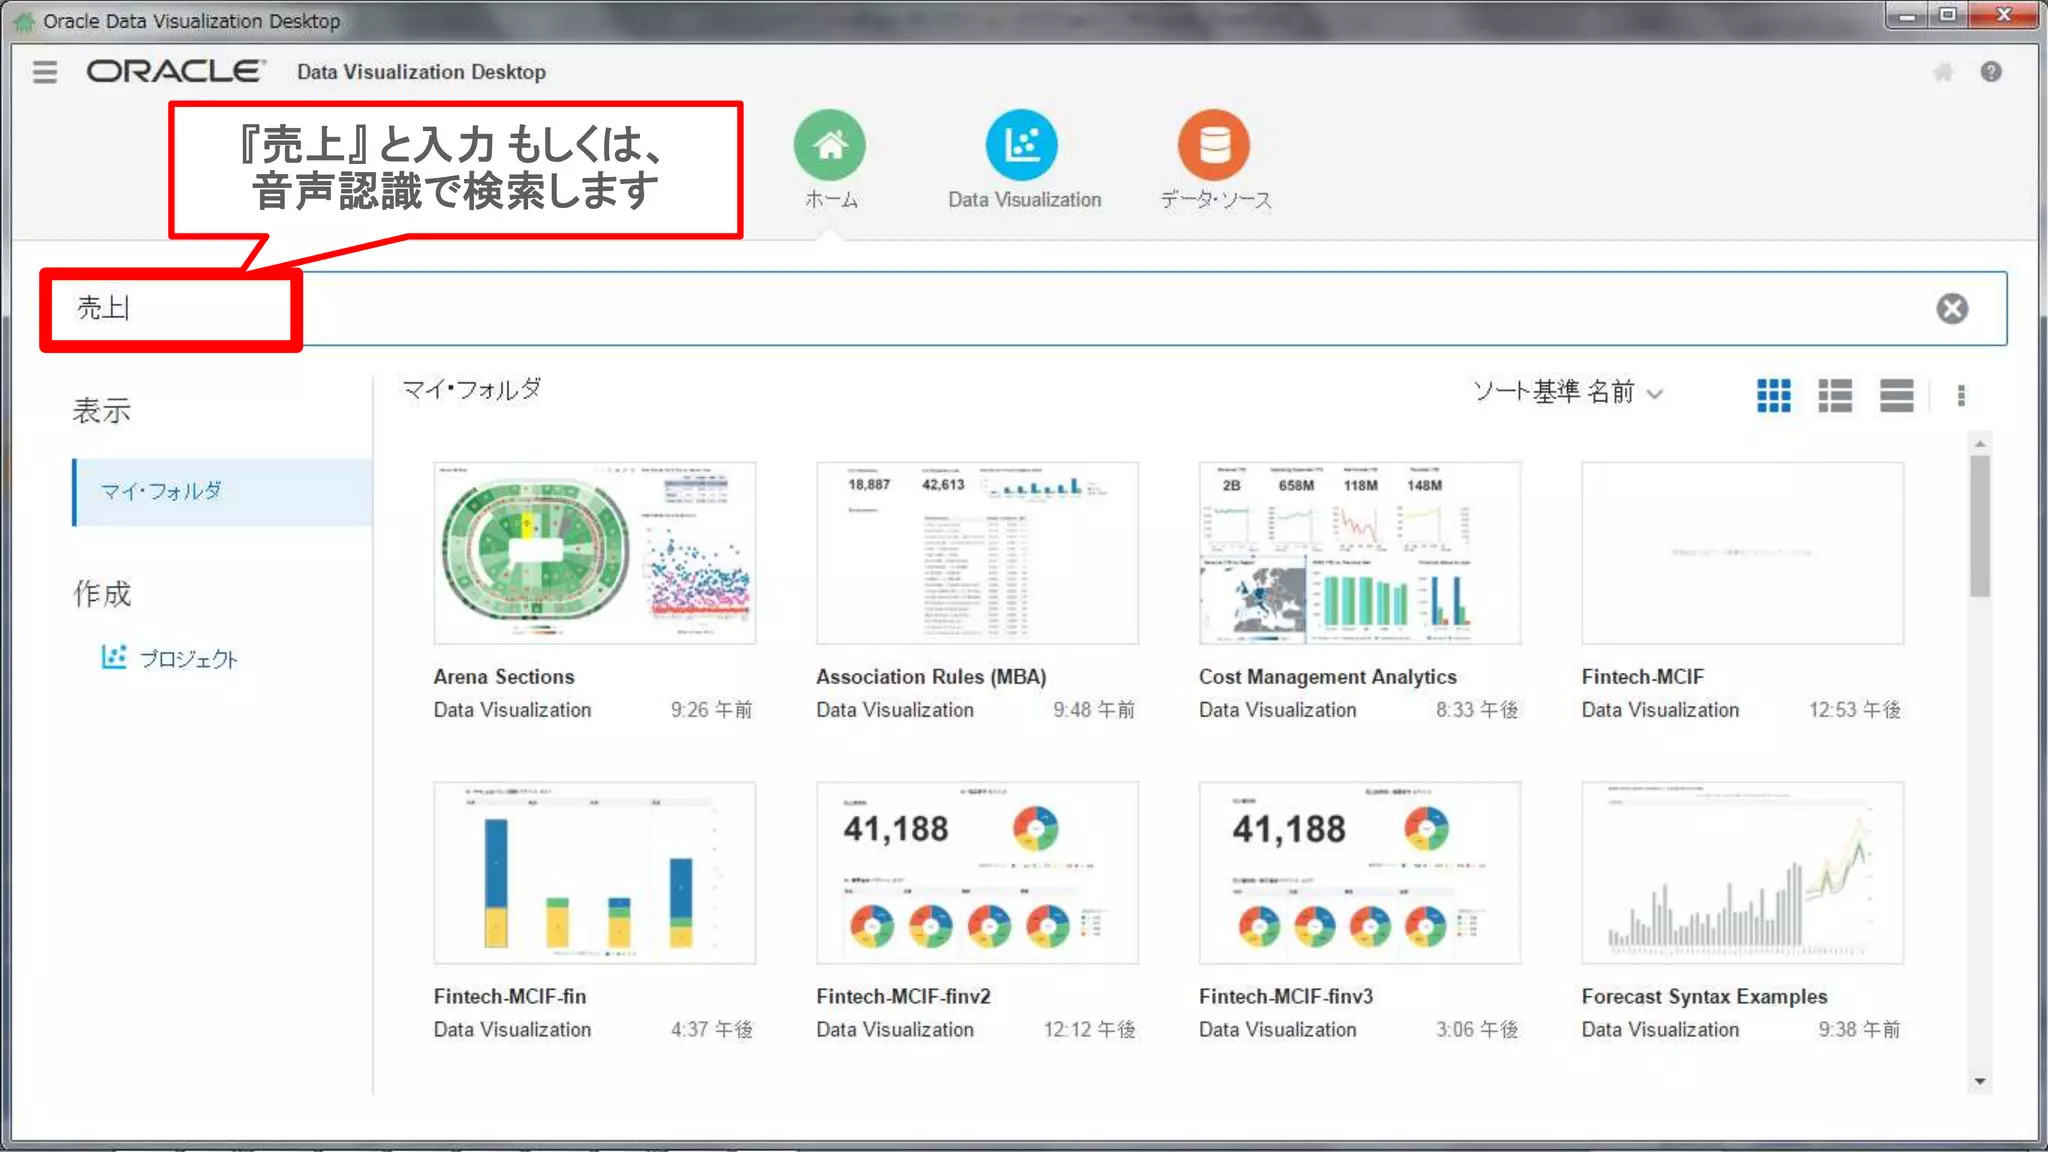Switch to grid thumbnail view
Screen dimensions: 2048x1152
1774,395
